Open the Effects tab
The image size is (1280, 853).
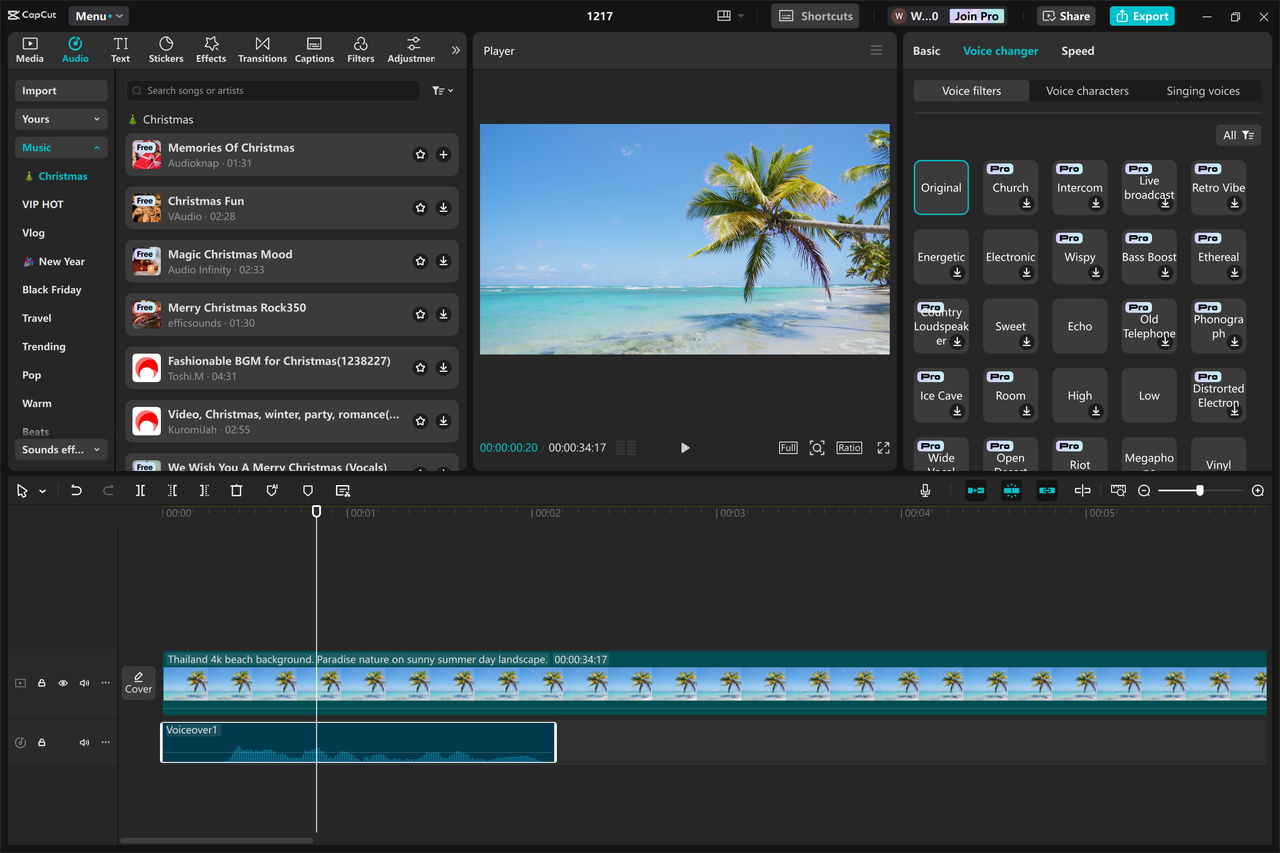tap(211, 50)
